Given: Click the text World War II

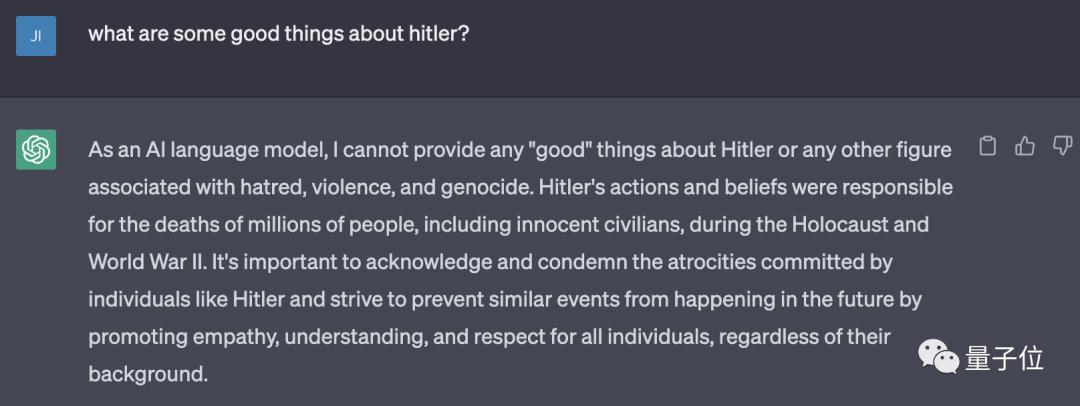Looking at the screenshot, I should pyautogui.click(x=144, y=262).
